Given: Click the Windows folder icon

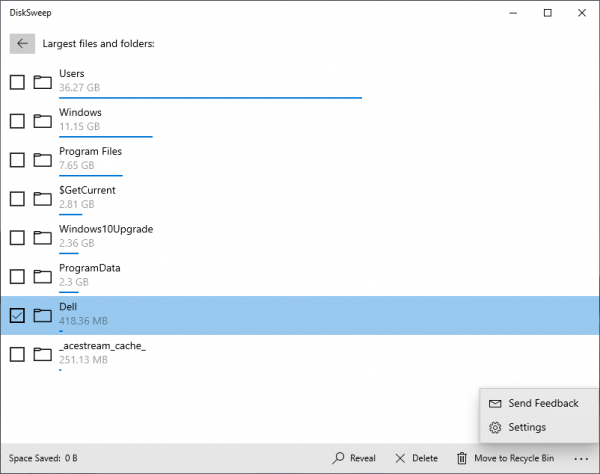Looking at the screenshot, I should pos(42,121).
